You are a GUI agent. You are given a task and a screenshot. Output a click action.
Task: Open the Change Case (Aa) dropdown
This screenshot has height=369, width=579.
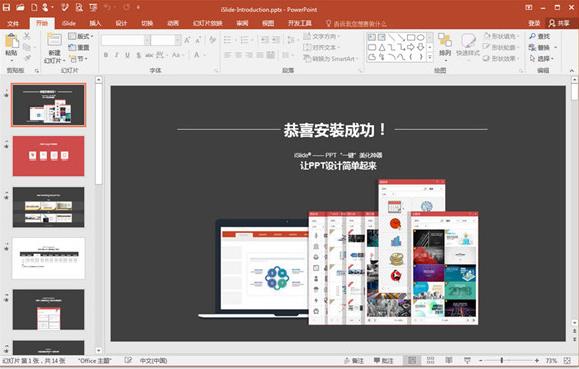(x=177, y=55)
